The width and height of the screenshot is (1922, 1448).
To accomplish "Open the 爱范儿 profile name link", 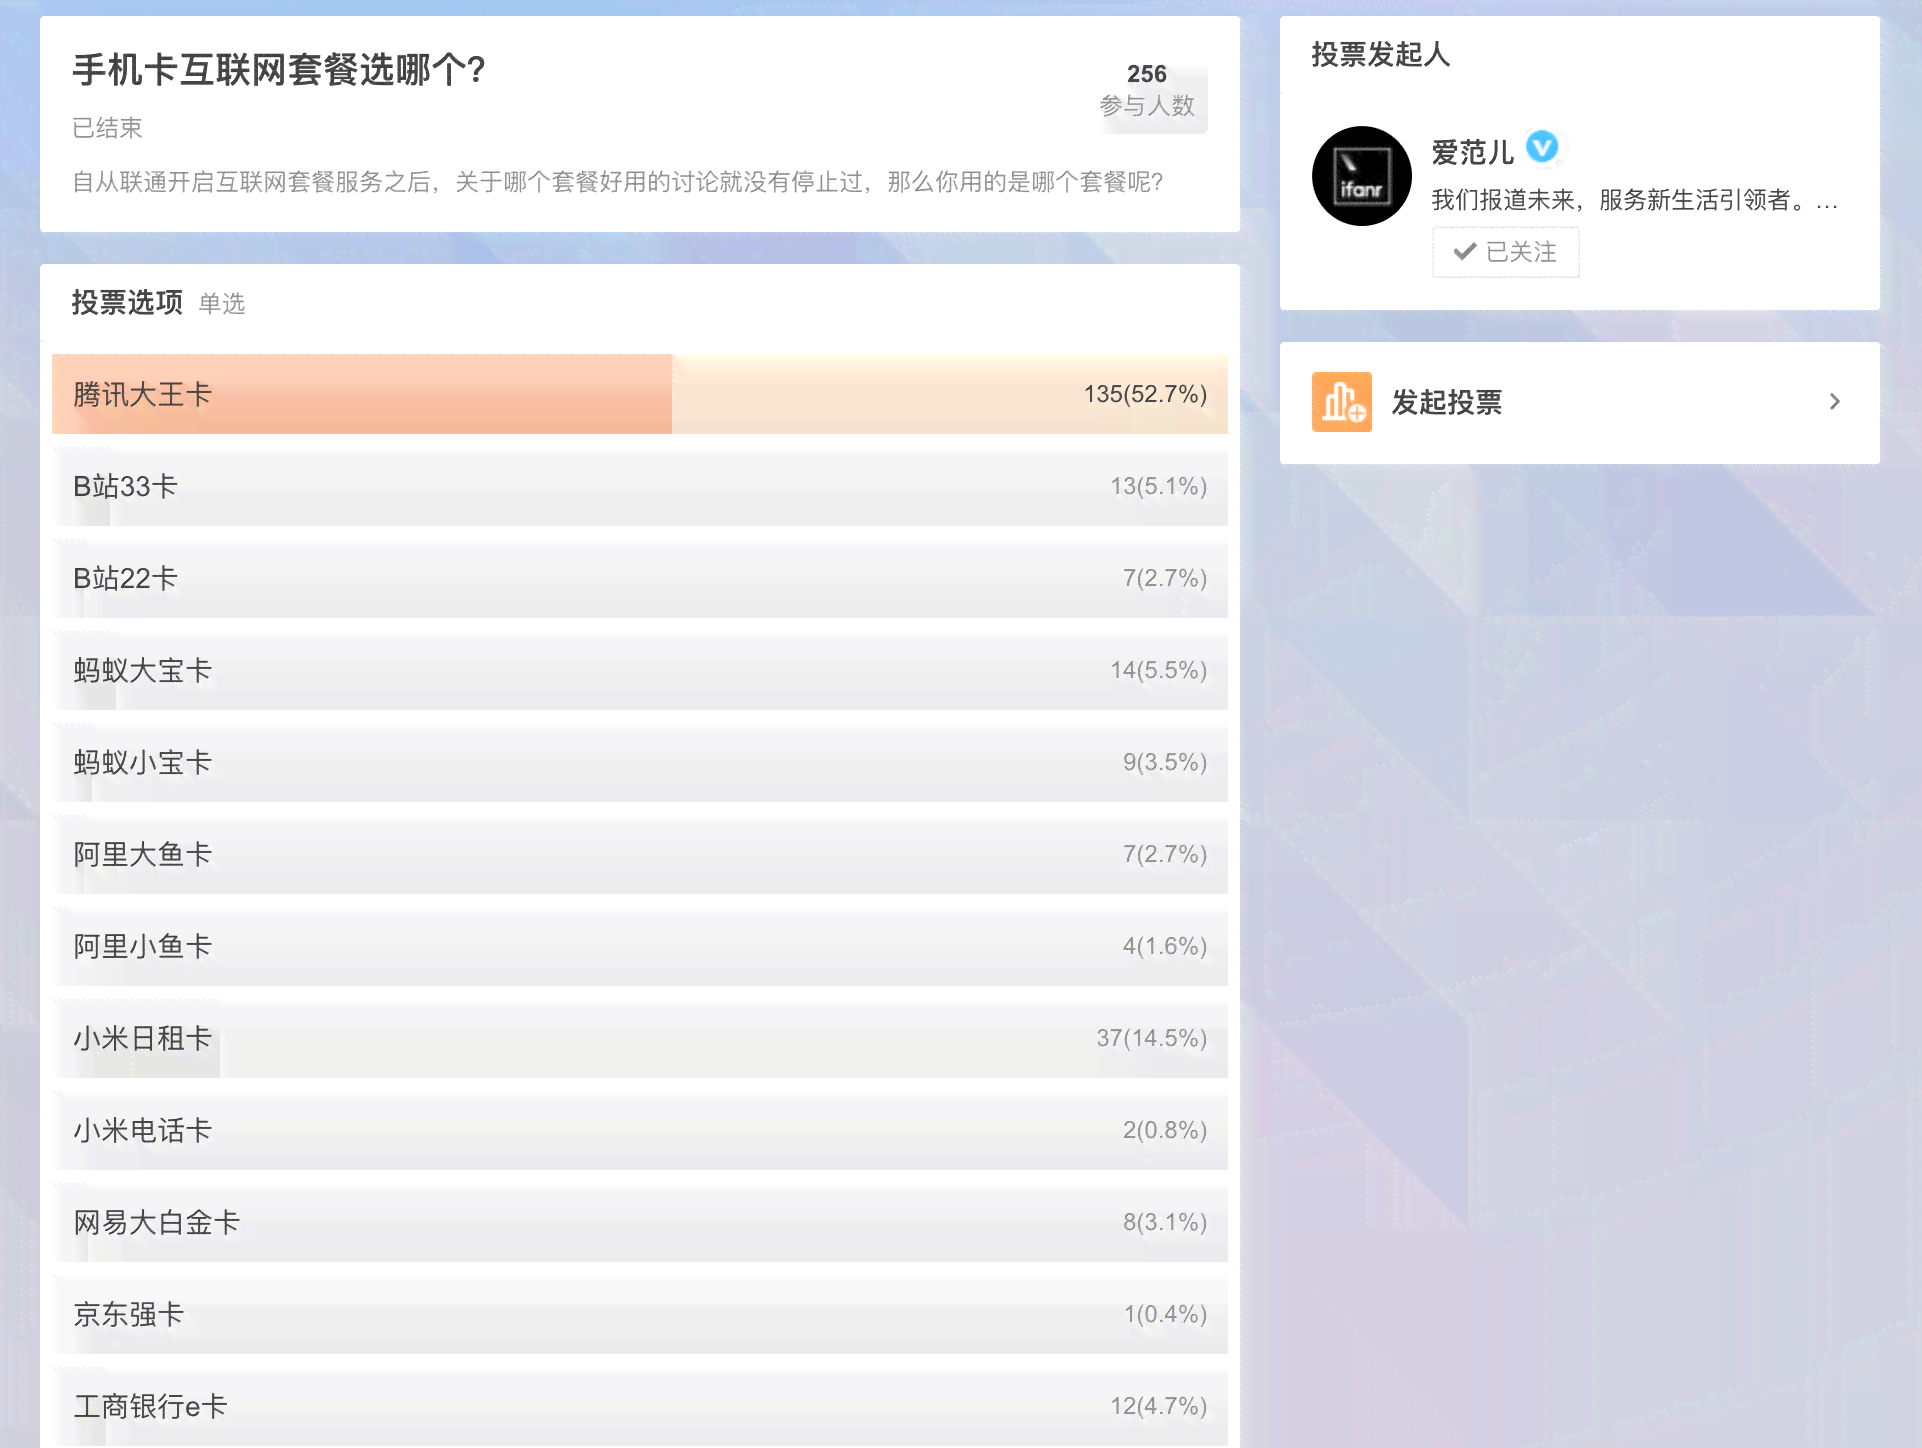I will pyautogui.click(x=1472, y=152).
